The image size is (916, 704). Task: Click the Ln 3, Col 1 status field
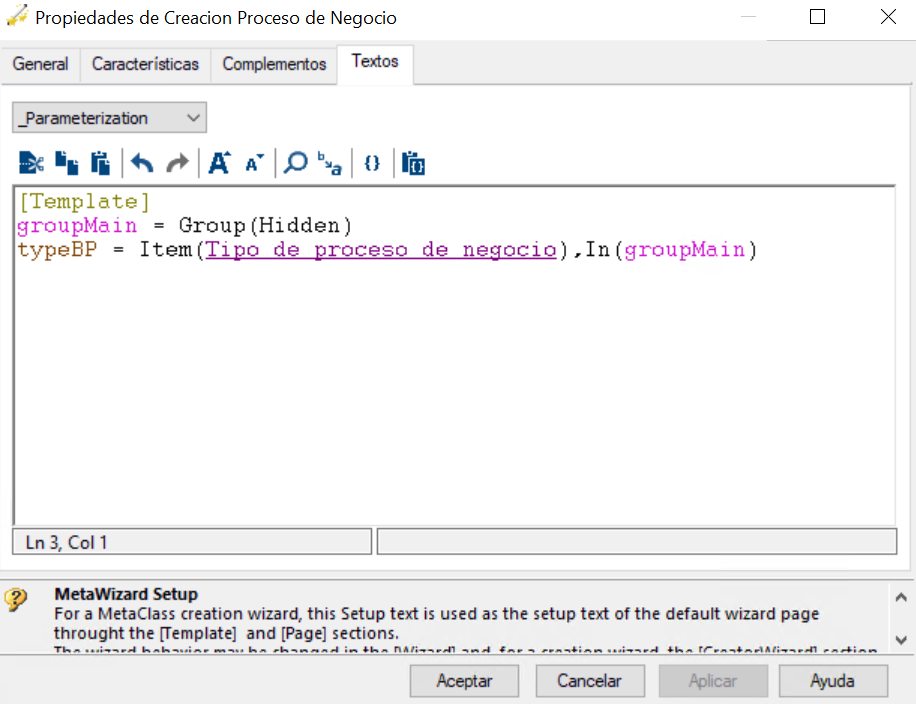192,542
